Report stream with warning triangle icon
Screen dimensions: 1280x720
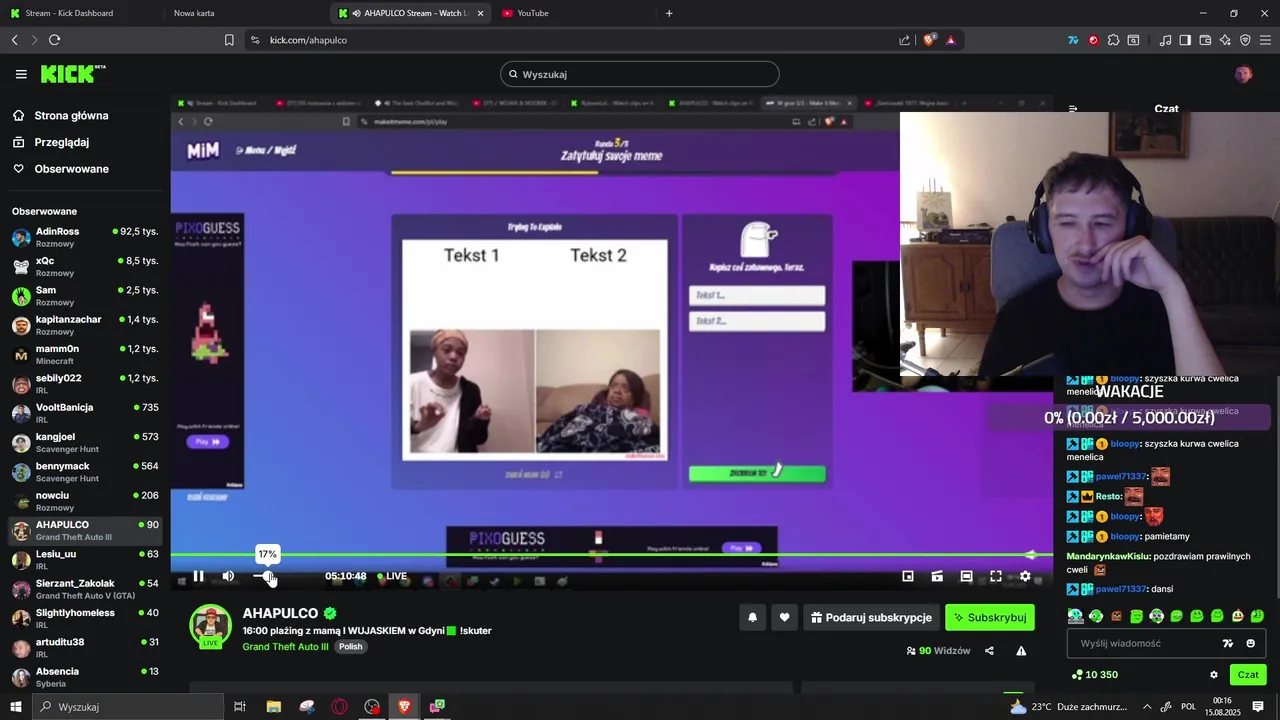[x=1021, y=651]
